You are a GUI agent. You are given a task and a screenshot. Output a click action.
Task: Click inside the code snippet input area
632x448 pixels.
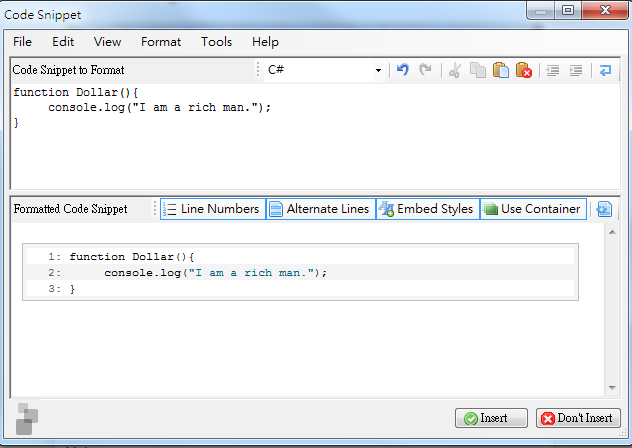pos(315,136)
